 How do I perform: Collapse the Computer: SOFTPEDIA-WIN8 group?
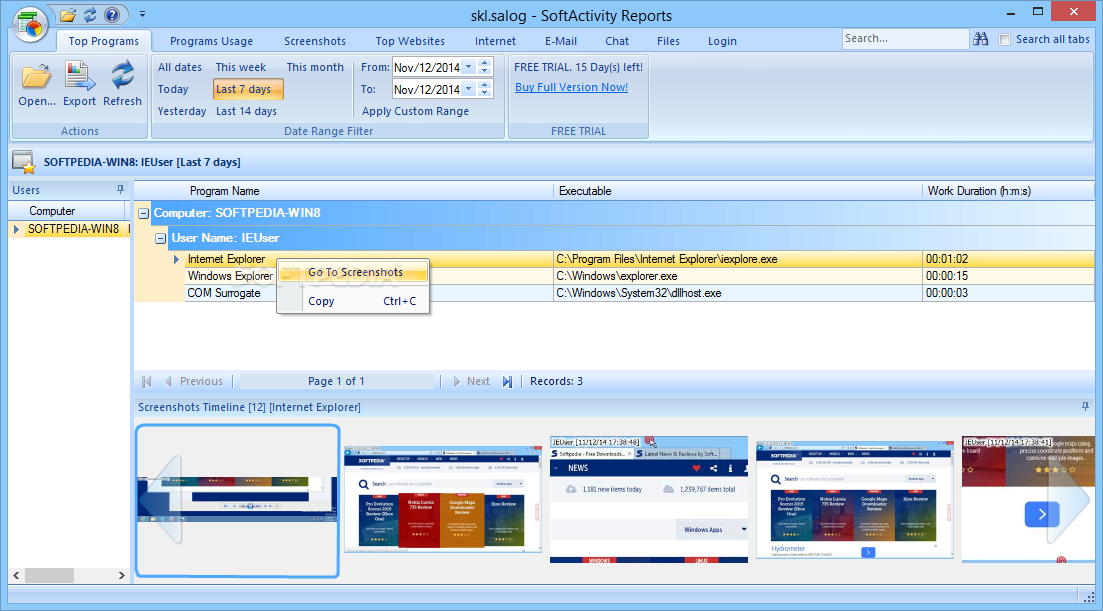pos(144,213)
